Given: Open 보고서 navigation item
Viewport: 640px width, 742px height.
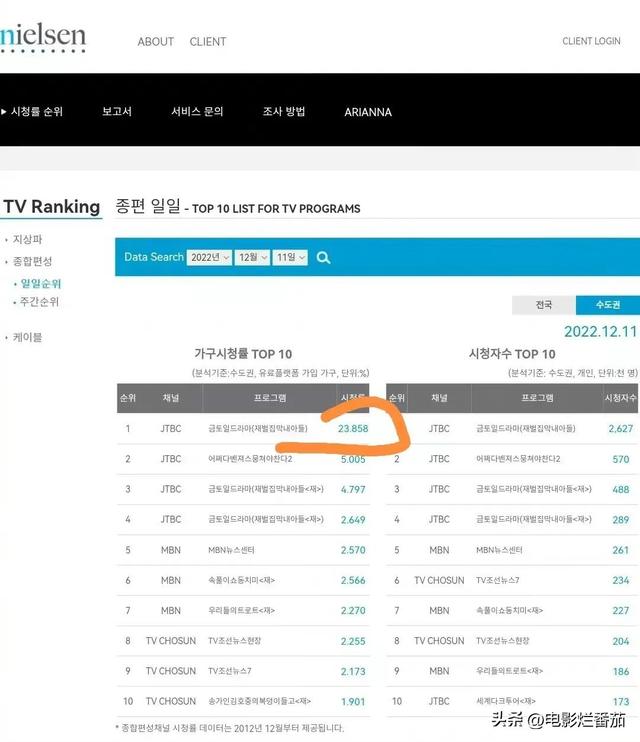Looking at the screenshot, I should (x=117, y=112).
